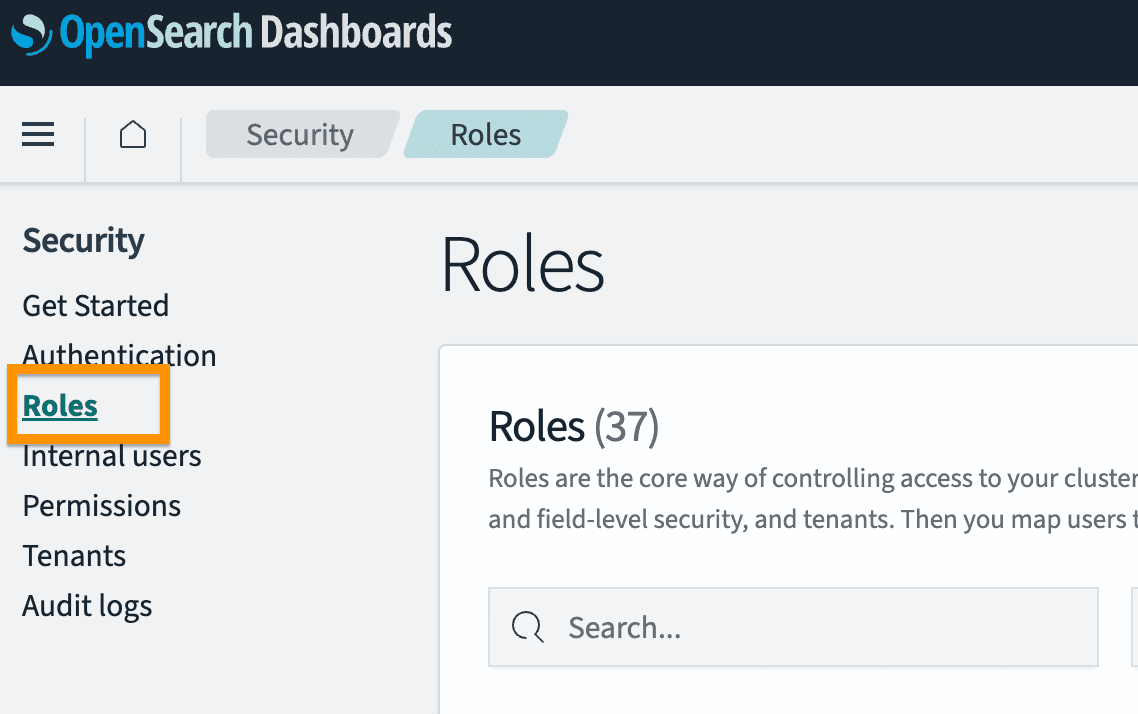
Task: Go to the Permissions page
Action: point(102,506)
